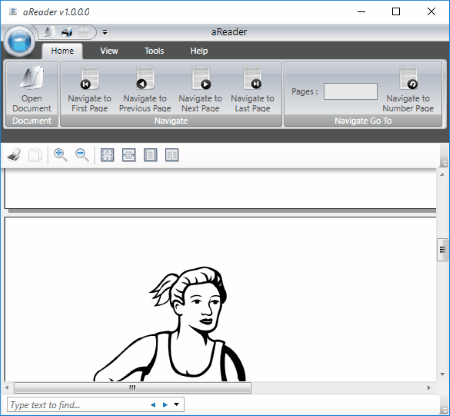This screenshot has width=450, height=416.
Task: Open the View ribbon tab
Action: (109, 51)
